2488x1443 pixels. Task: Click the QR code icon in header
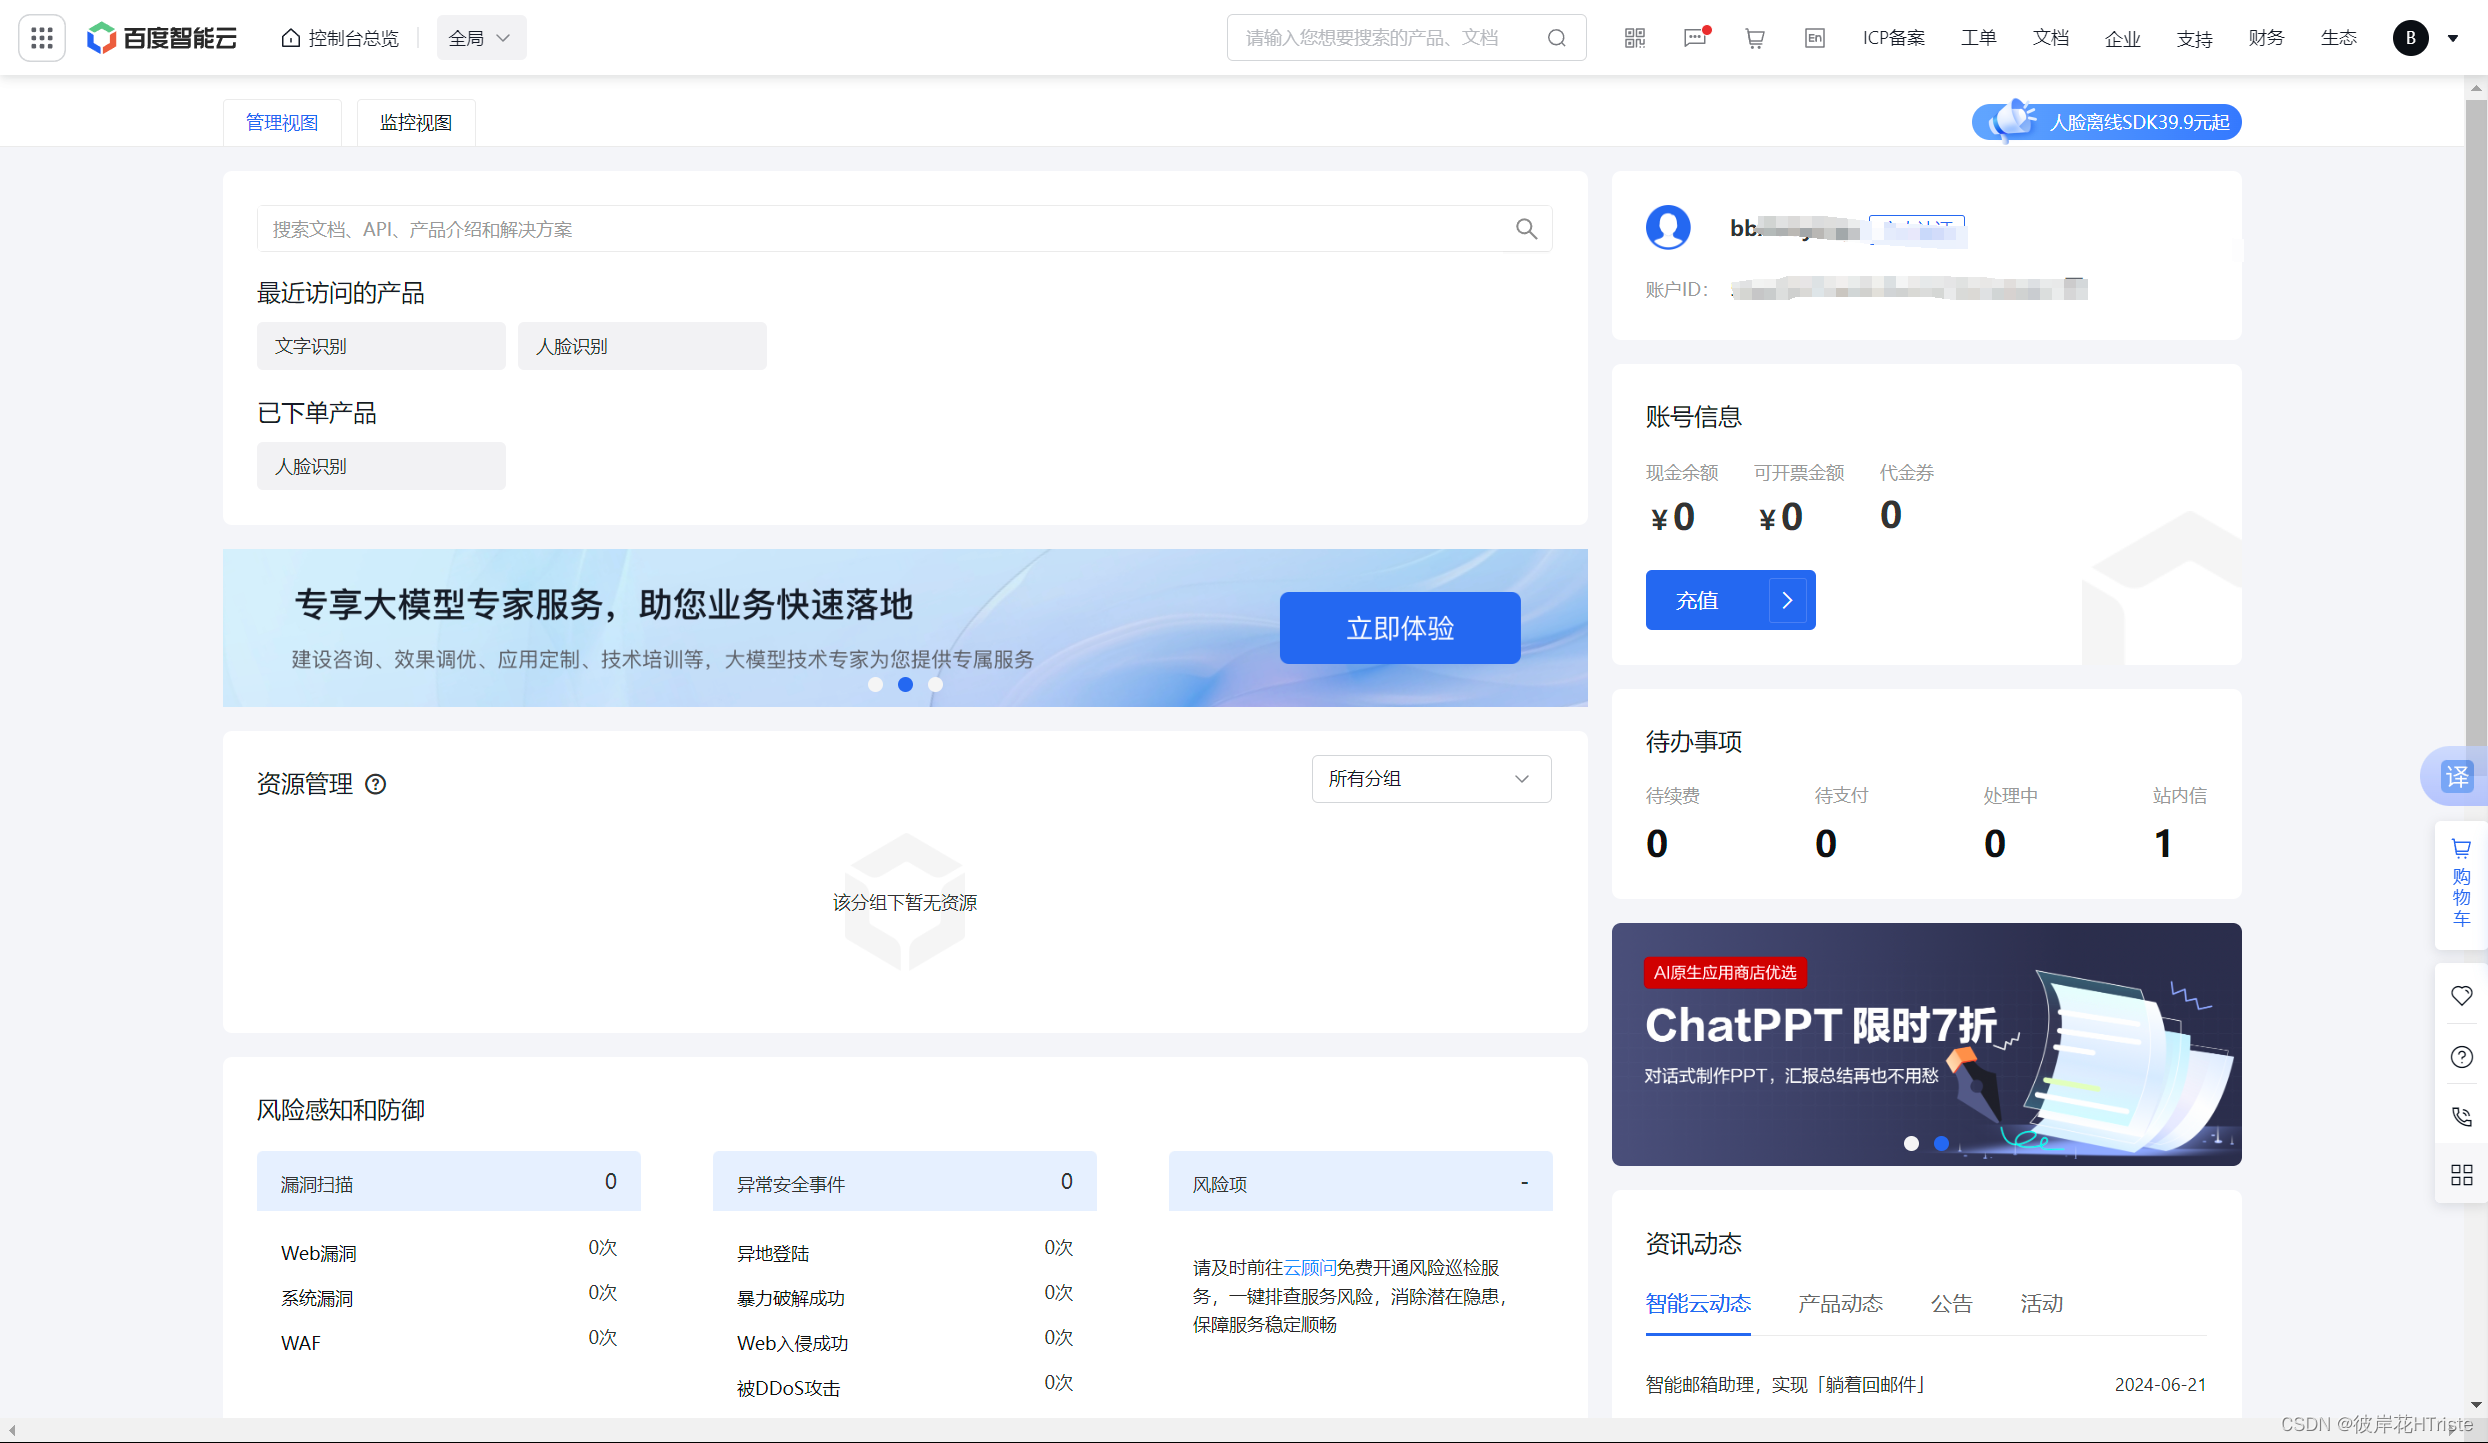pos(1635,38)
